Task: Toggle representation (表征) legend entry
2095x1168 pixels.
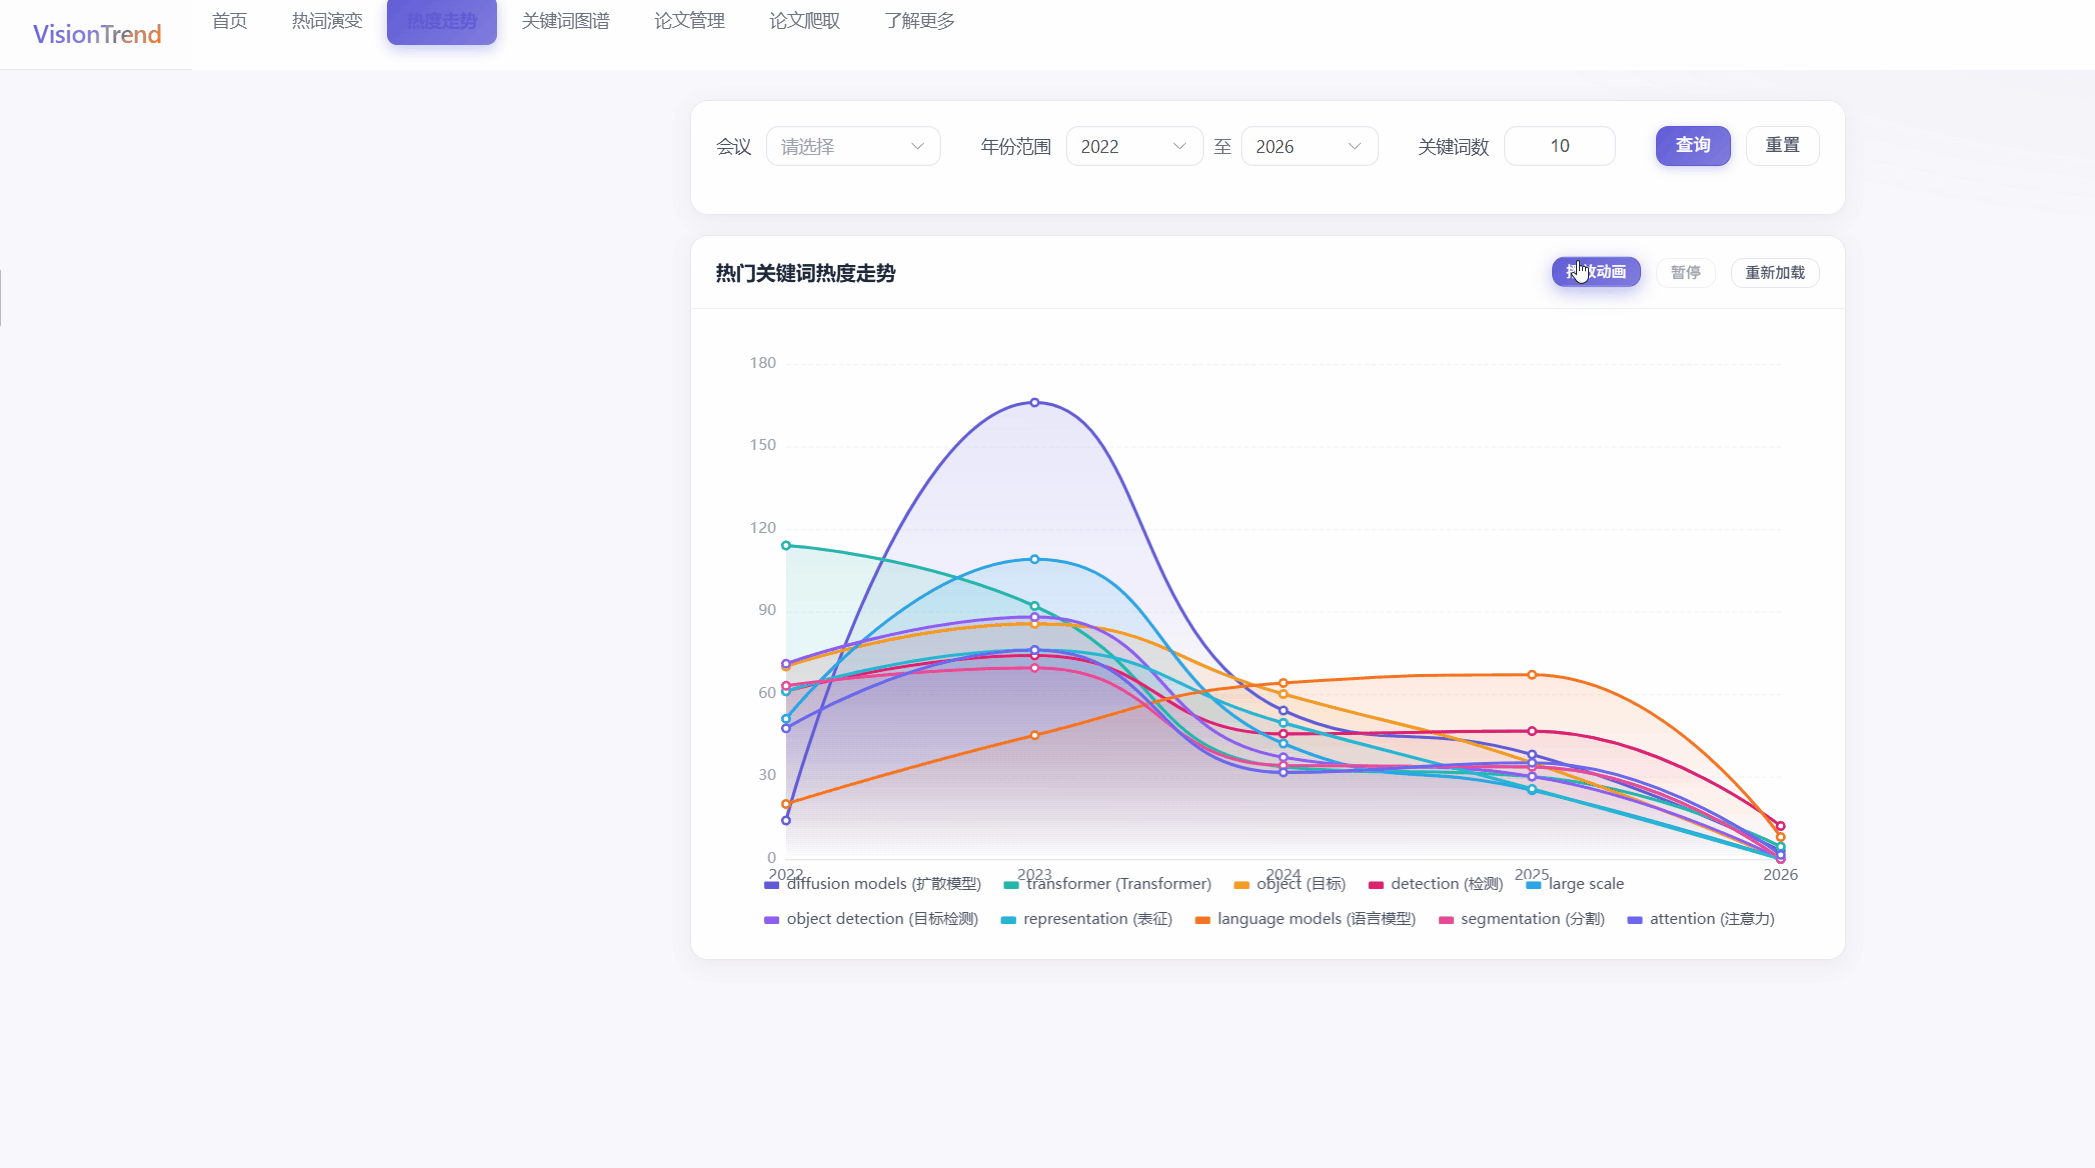Action: tap(1086, 919)
